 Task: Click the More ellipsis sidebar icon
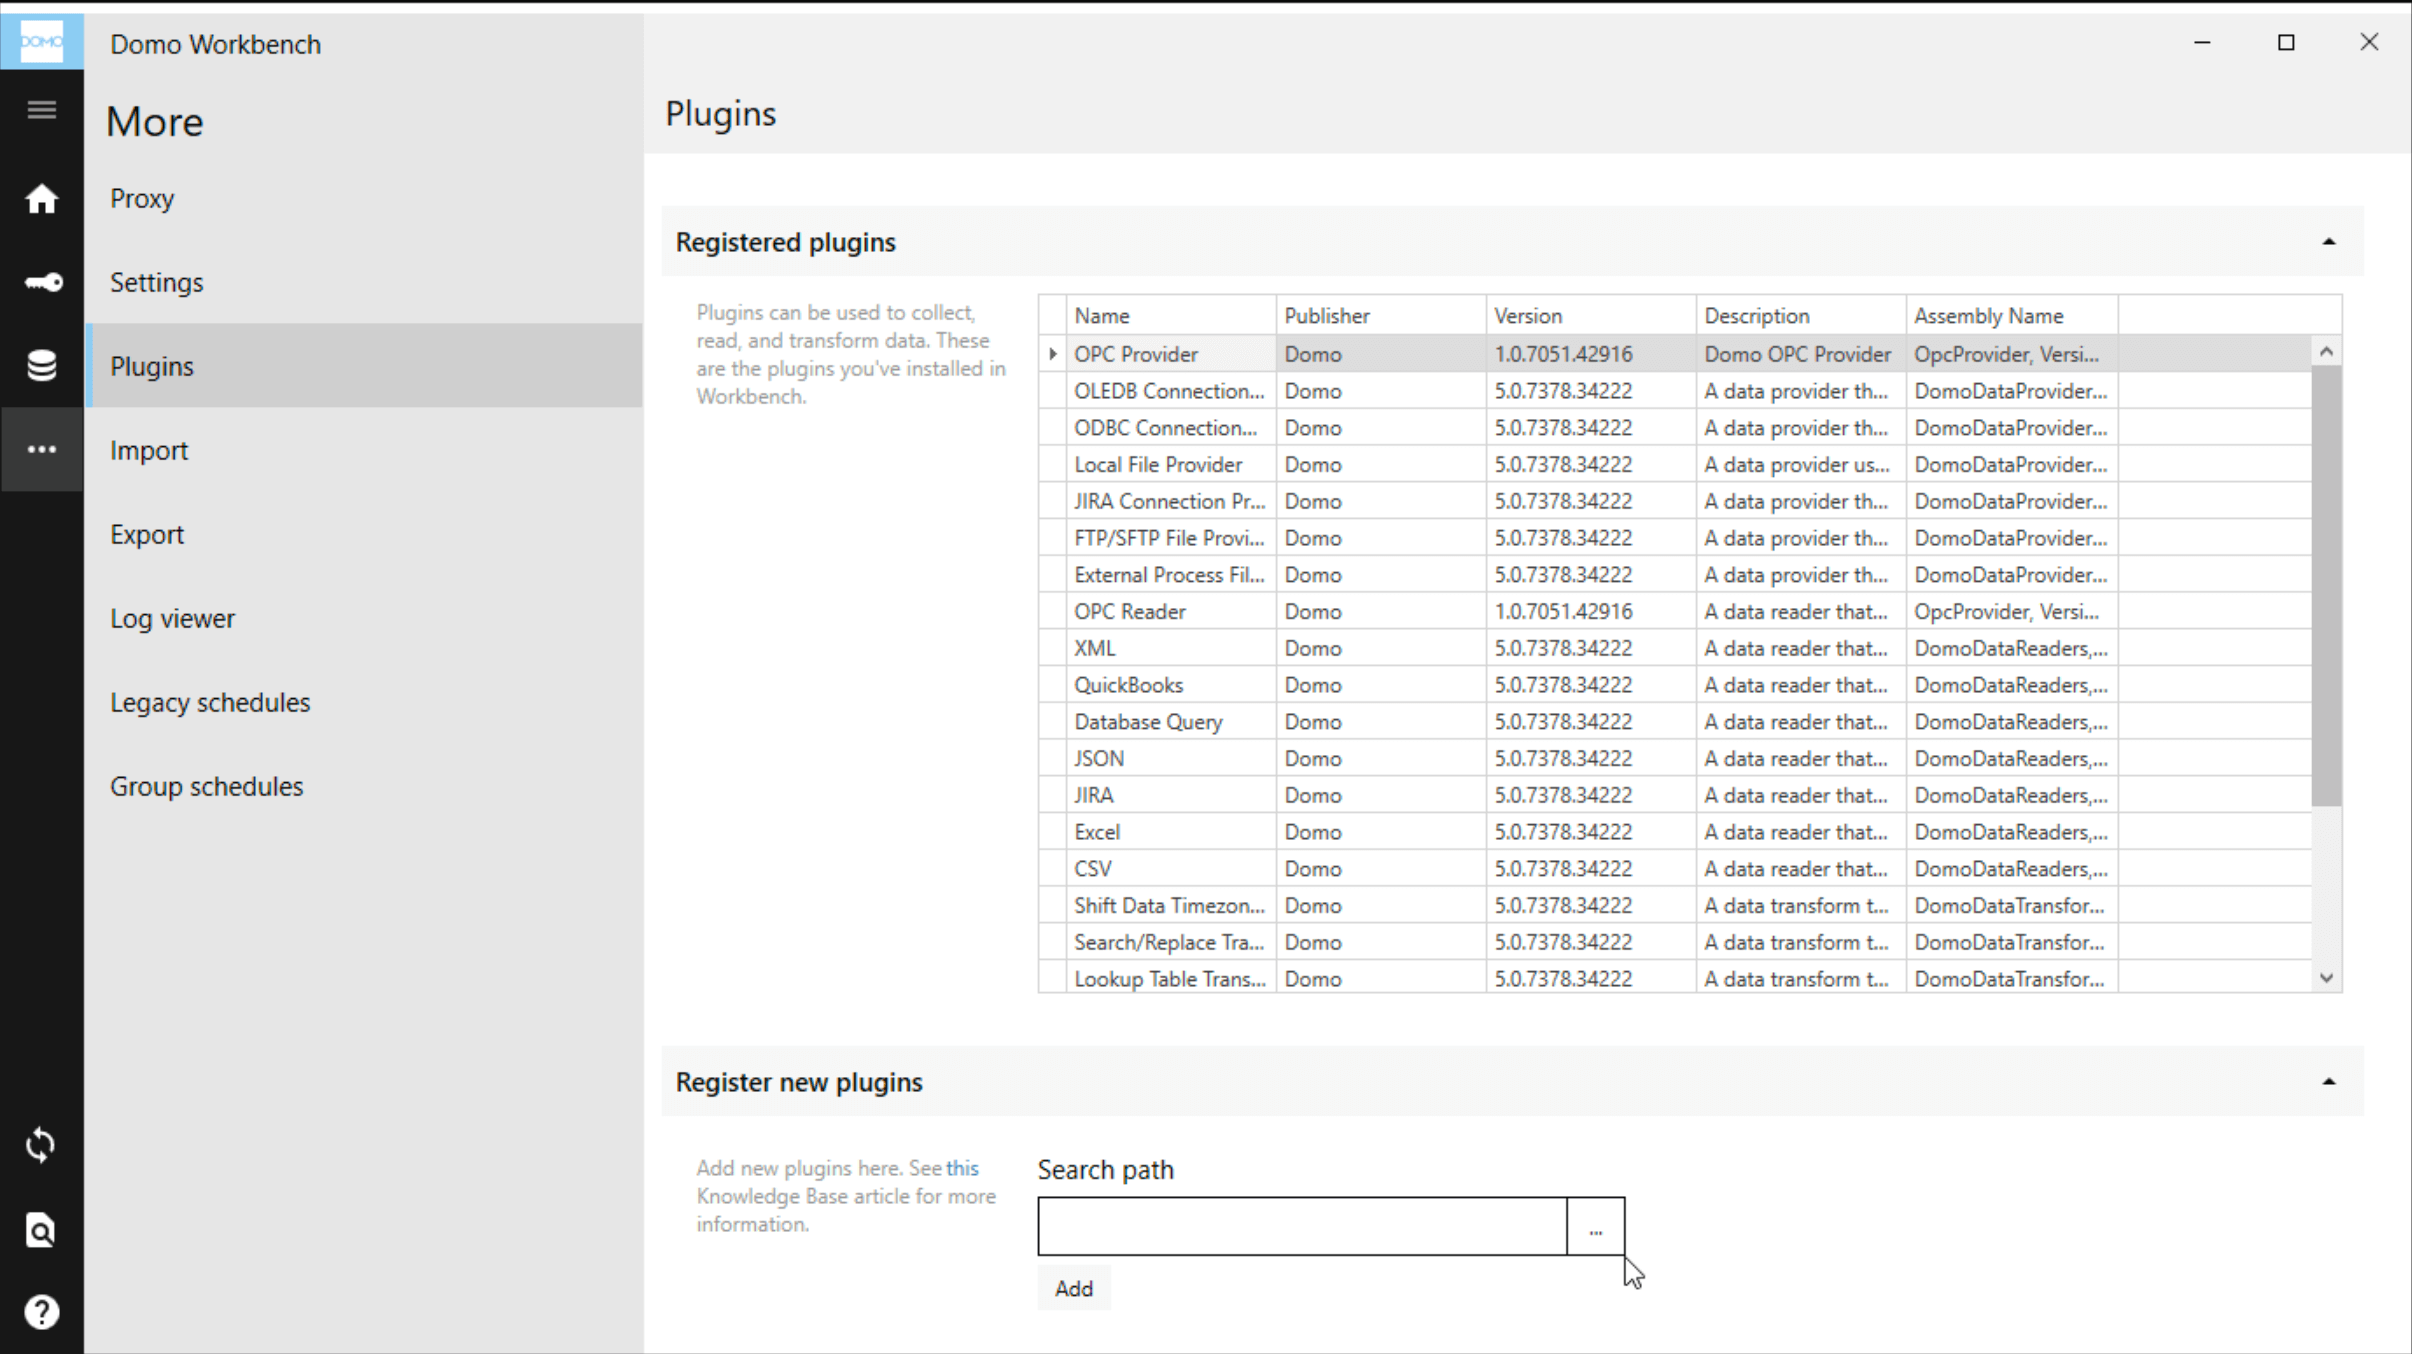[41, 450]
